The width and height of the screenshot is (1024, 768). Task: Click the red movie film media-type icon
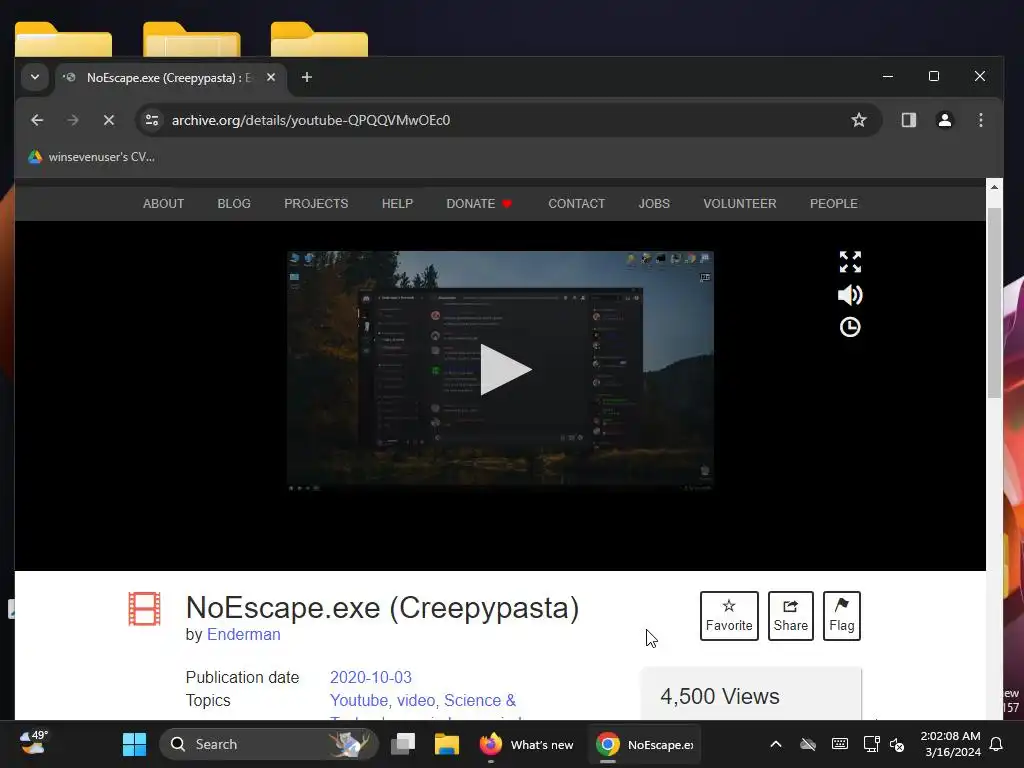tap(144, 609)
